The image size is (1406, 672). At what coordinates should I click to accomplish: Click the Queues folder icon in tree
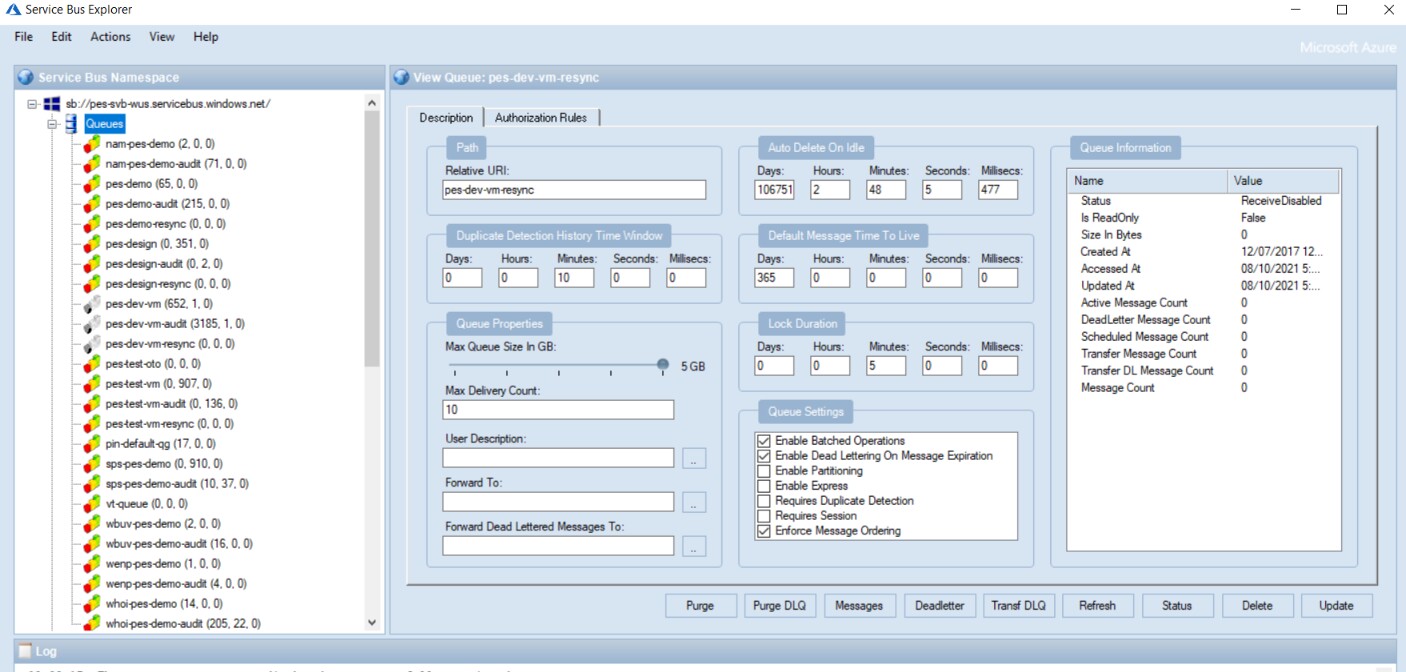[x=71, y=124]
